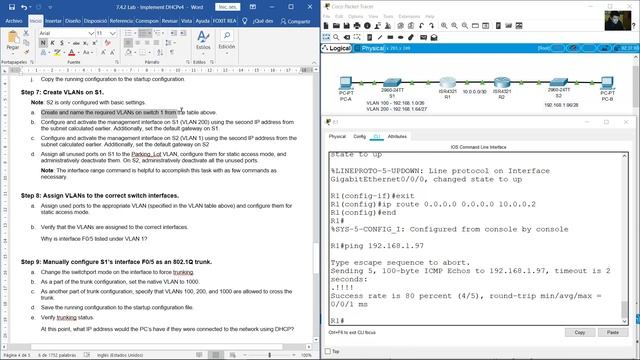The height and width of the screenshot is (360, 640).
Task: Select router R1 in the topology
Action: pyautogui.click(x=448, y=82)
